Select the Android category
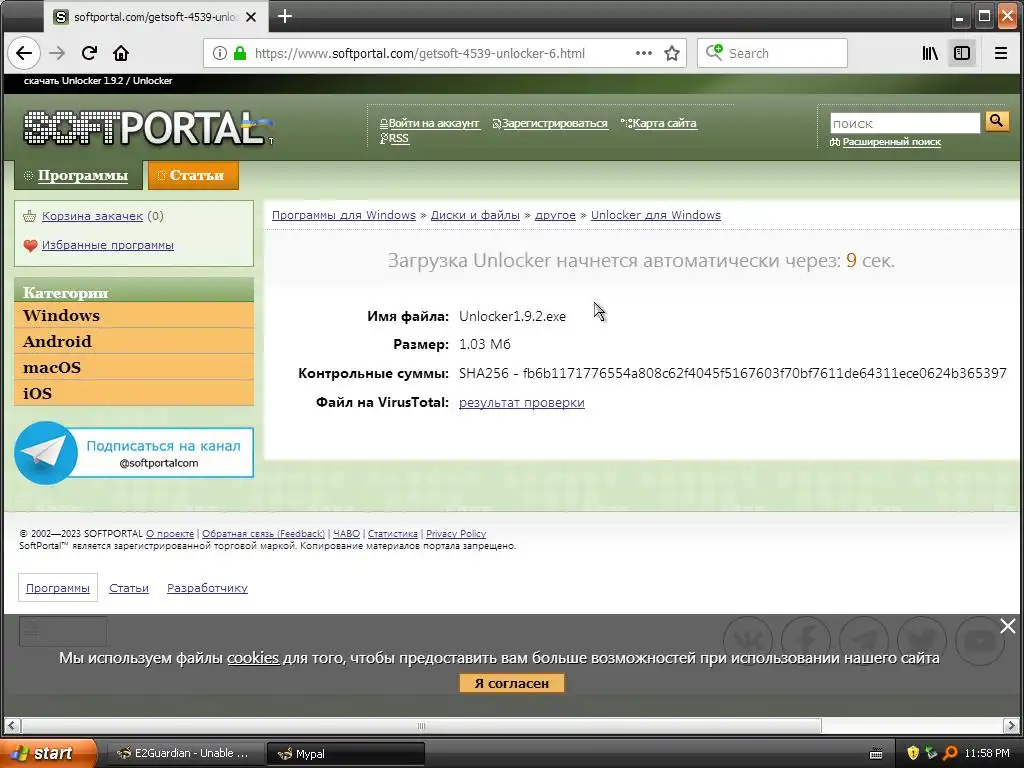The height and width of the screenshot is (768, 1024). pos(134,341)
